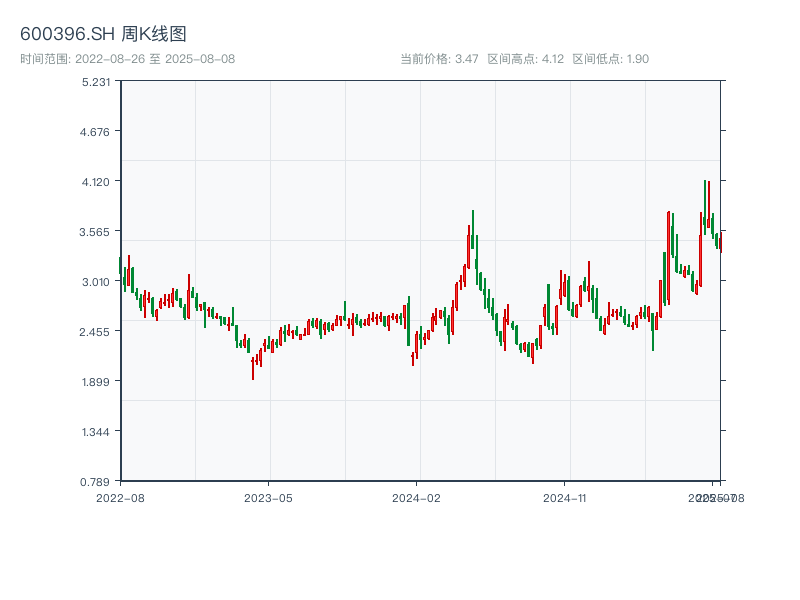
Task: Select the 2024-02 x-axis date label
Action: (x=417, y=497)
